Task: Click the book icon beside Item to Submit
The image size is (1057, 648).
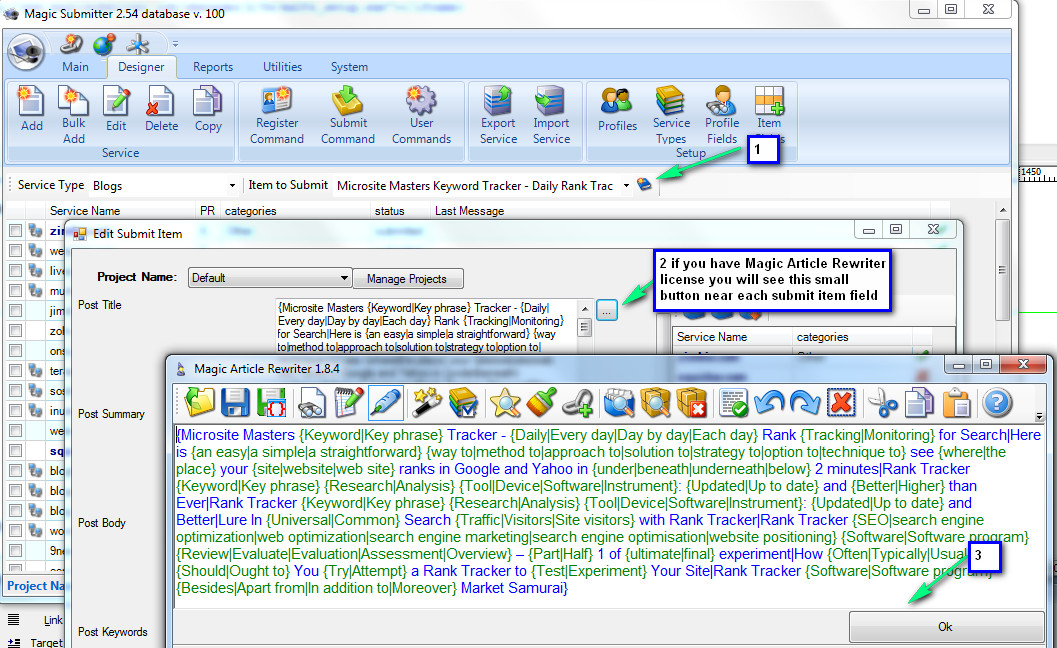Action: pyautogui.click(x=644, y=184)
